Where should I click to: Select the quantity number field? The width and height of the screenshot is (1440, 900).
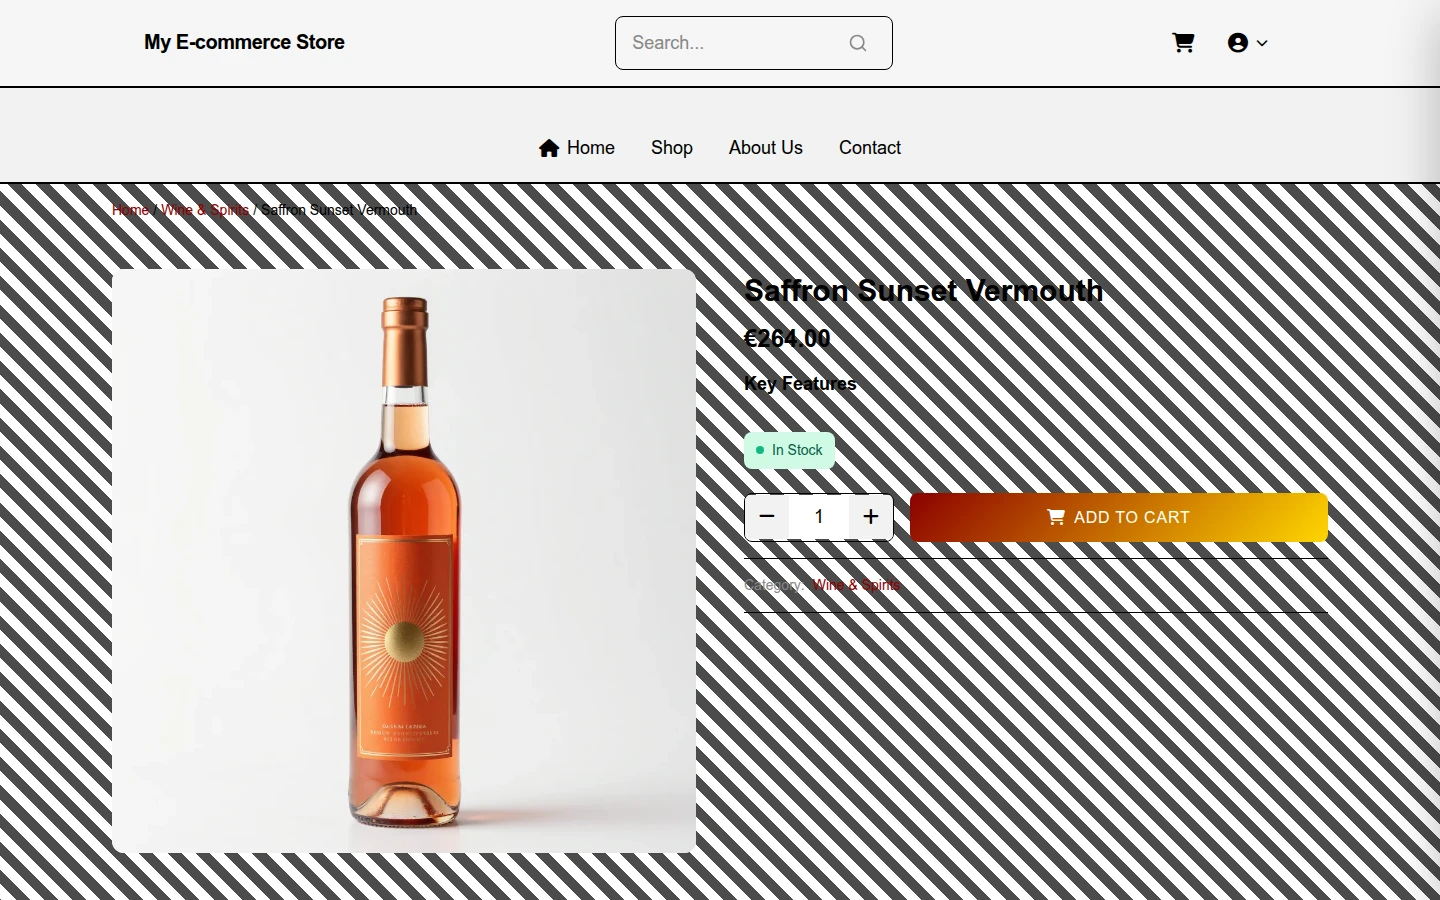pos(819,517)
